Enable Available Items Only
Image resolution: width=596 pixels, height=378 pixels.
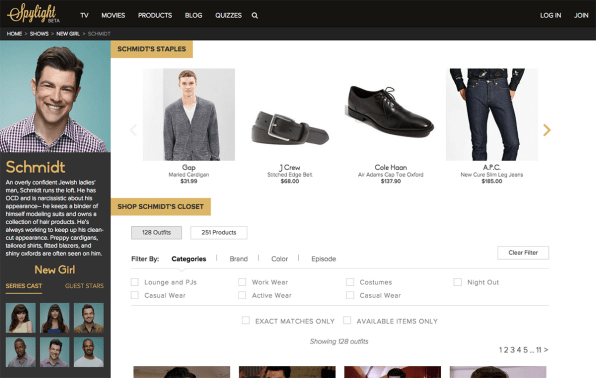pos(347,320)
